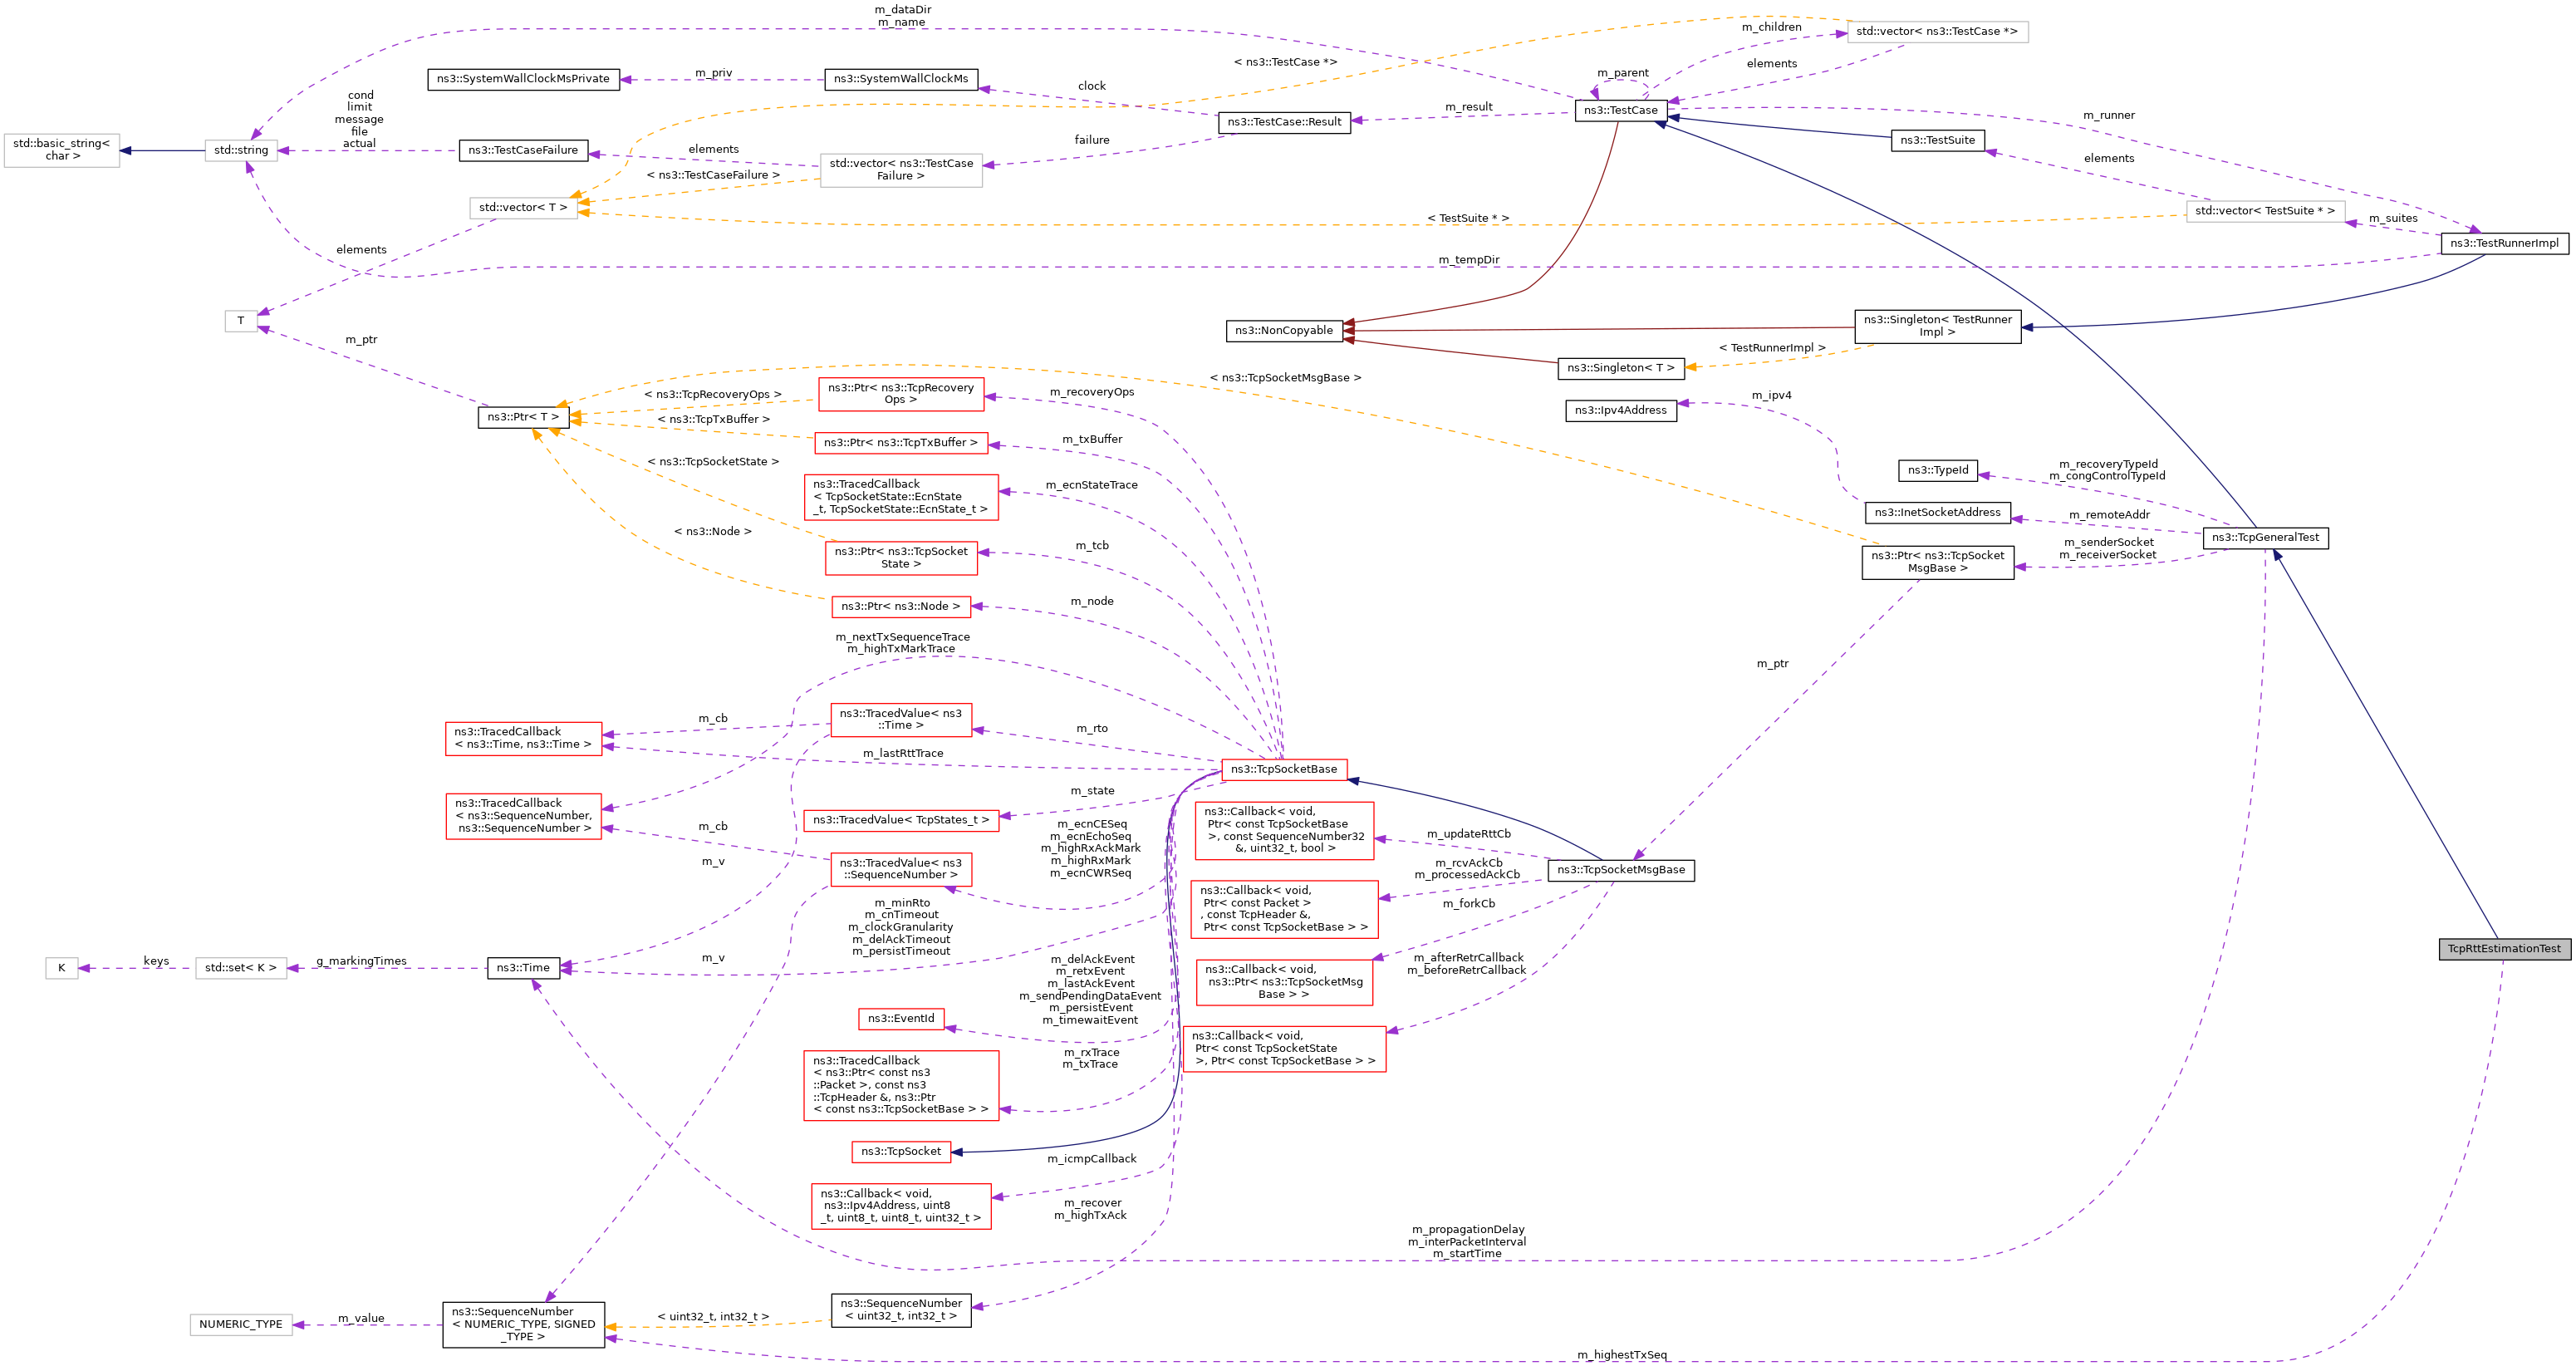
Task: Click the std::basic_string< char > node
Action: [x=61, y=151]
